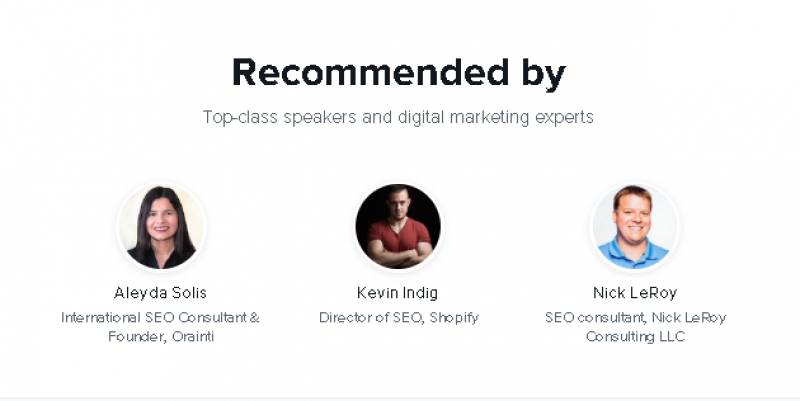The height and width of the screenshot is (401, 800).
Task: Select the Nick LeRoy name text
Action: pyautogui.click(x=635, y=293)
